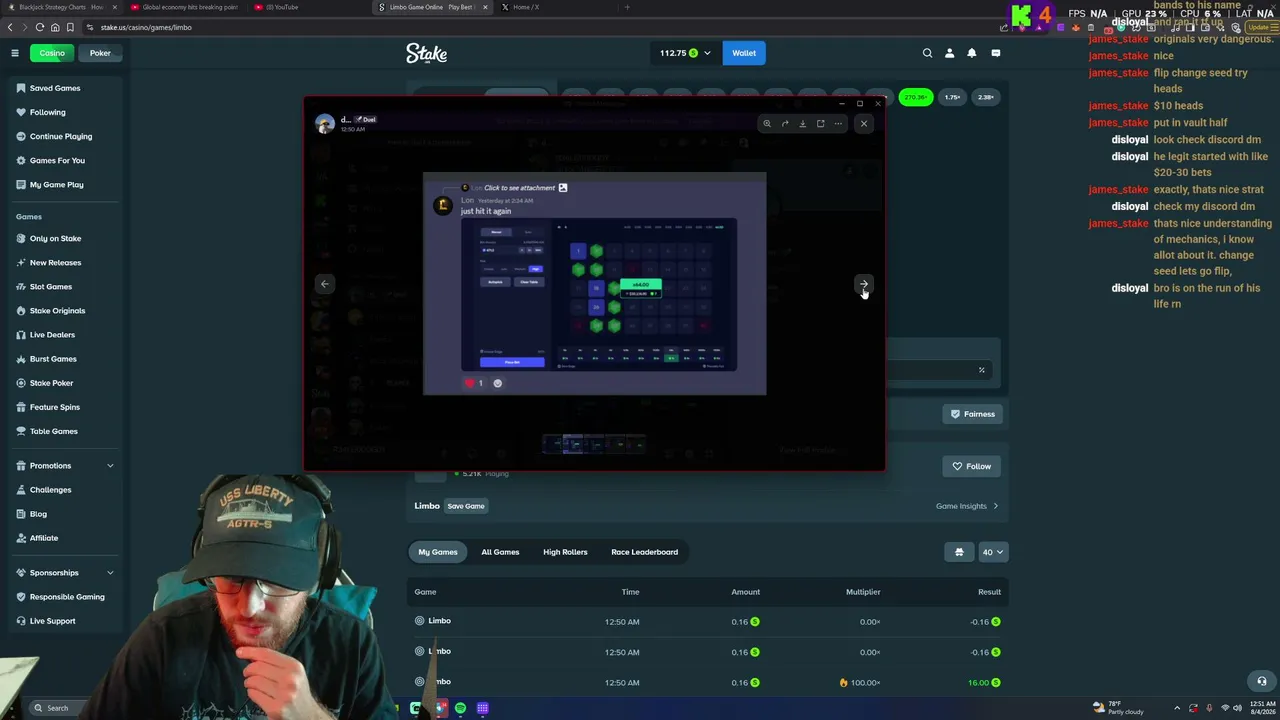Expand Game Insights
1280x720 pixels.
click(967, 506)
